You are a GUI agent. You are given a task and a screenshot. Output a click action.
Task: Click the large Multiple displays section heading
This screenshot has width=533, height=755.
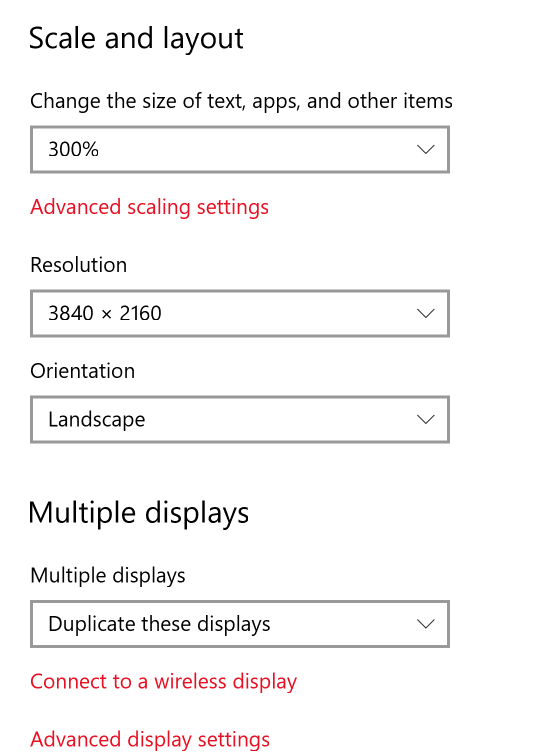(139, 513)
